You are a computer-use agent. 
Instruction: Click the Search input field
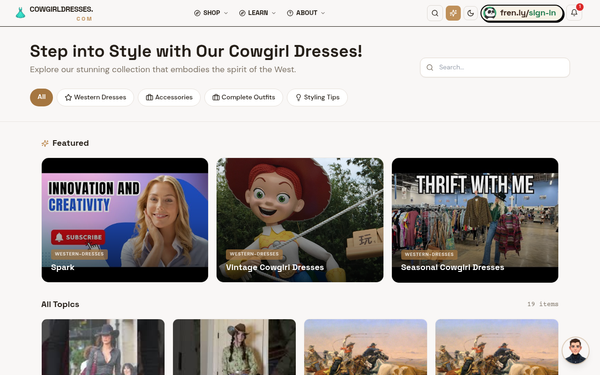point(495,67)
